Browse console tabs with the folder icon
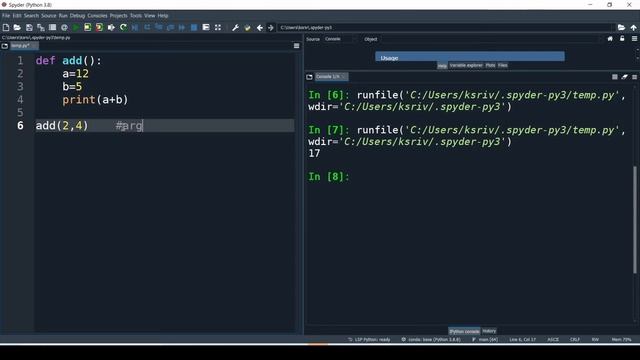 309,77
